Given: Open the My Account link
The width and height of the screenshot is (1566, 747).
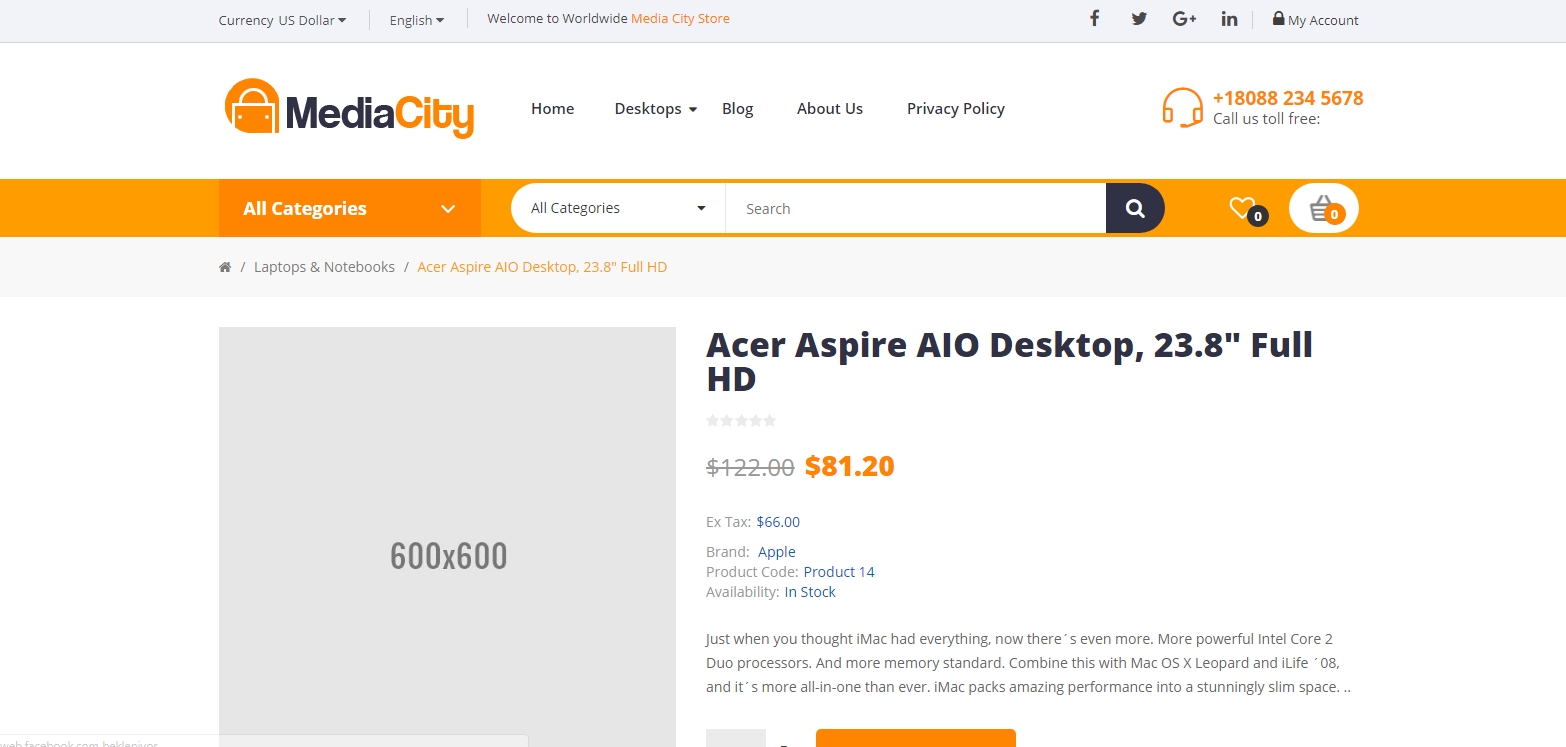Looking at the screenshot, I should [1323, 20].
